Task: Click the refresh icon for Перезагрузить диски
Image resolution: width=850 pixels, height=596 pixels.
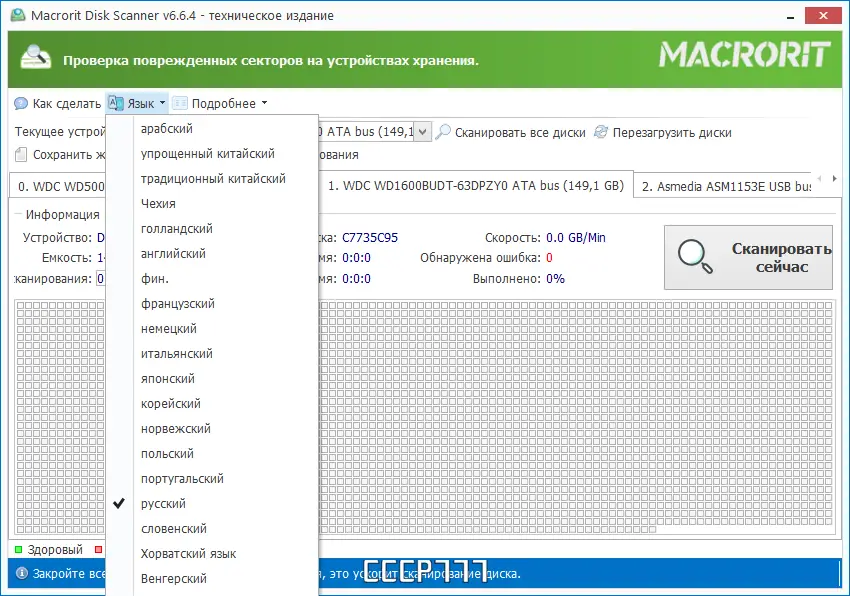Action: (601, 132)
